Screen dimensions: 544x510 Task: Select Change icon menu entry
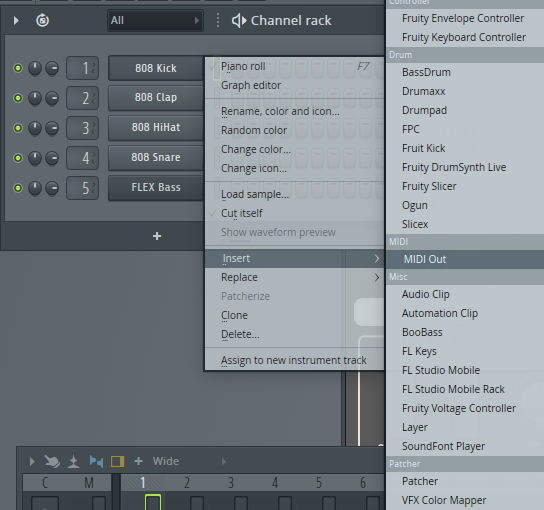(x=294, y=168)
